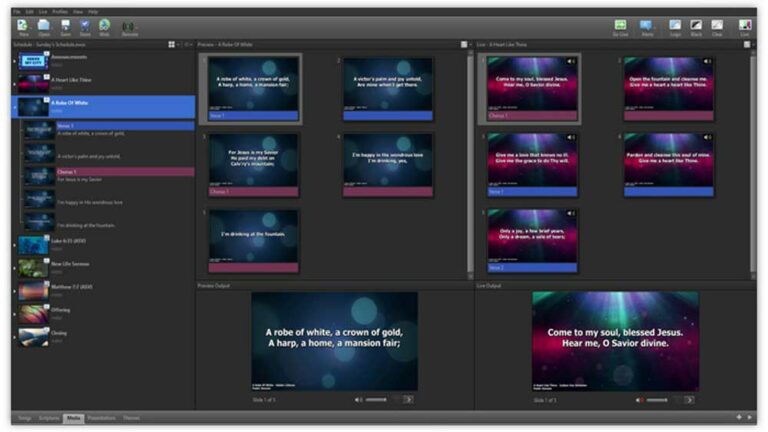
Task: Open the Preview panel view dropdown arrow
Action: click(470, 45)
